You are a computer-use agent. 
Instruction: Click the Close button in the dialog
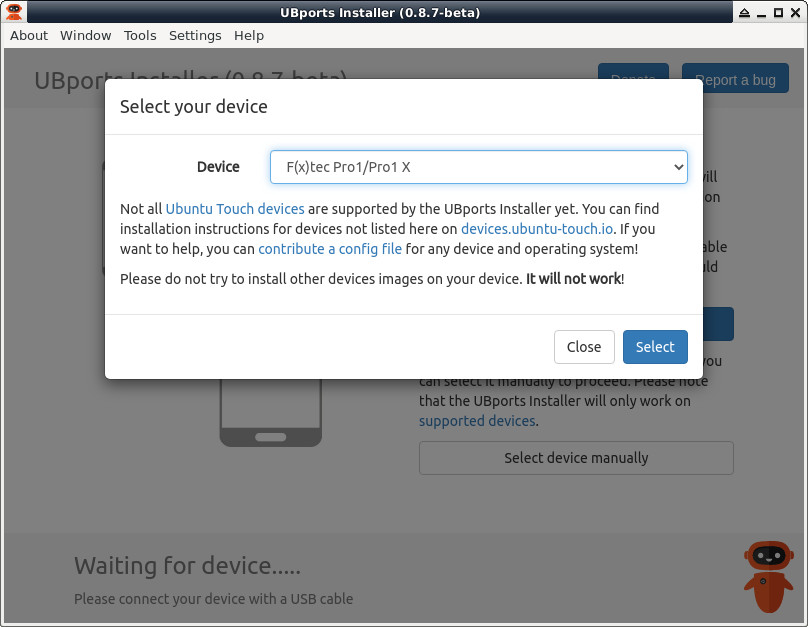pos(584,347)
